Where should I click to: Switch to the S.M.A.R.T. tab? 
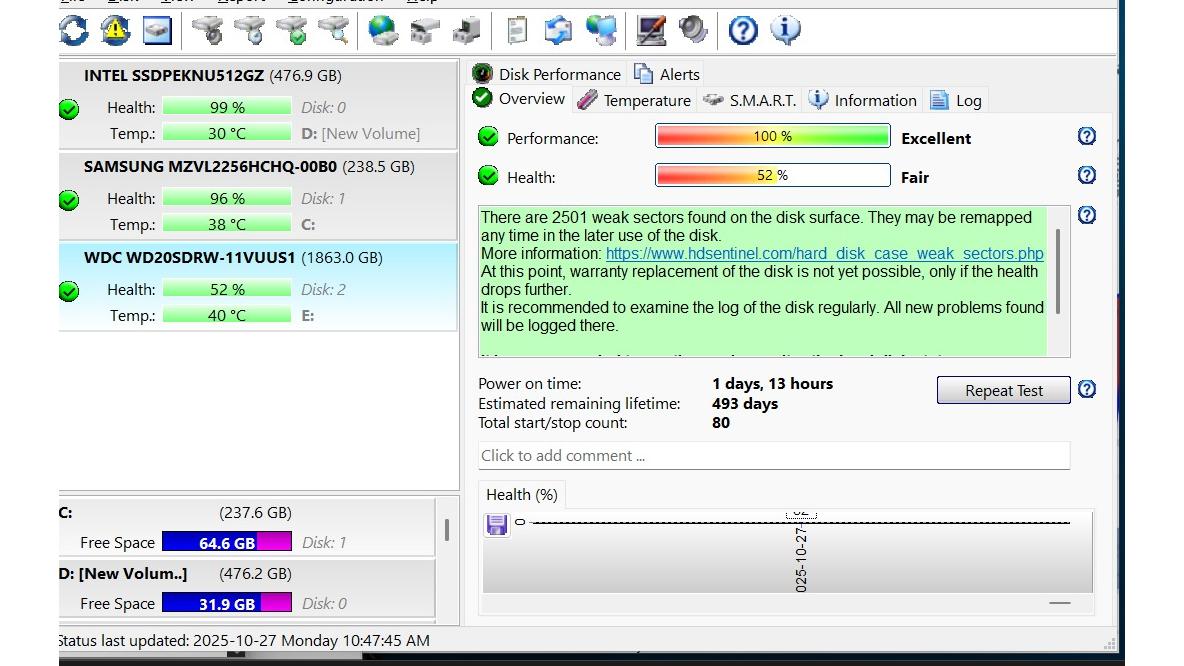tap(750, 100)
